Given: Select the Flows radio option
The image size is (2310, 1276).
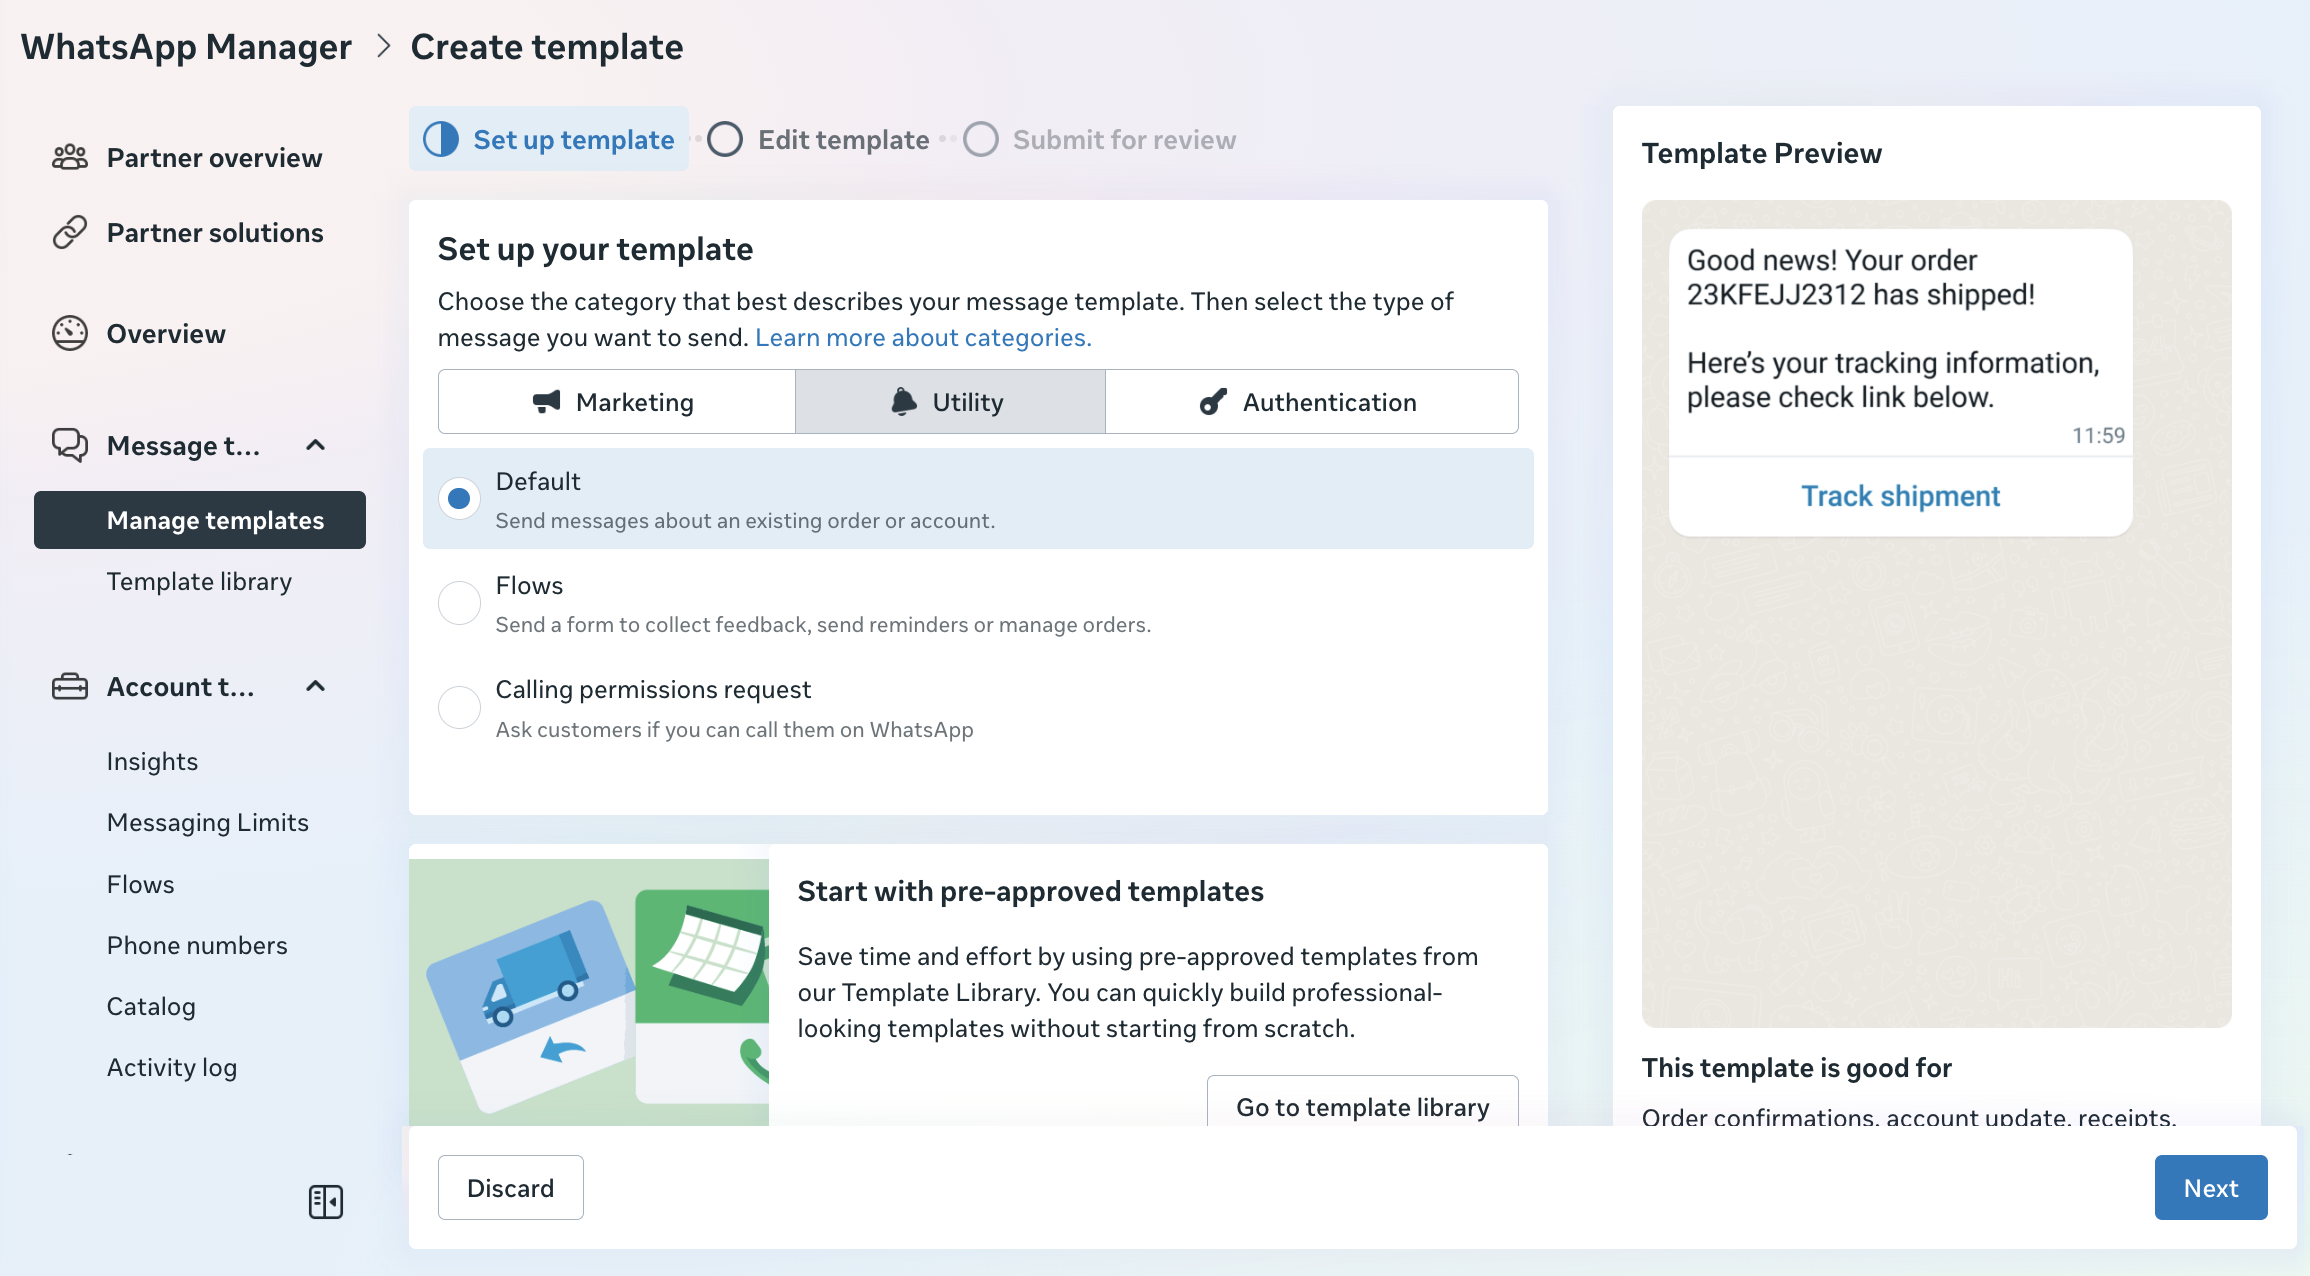Looking at the screenshot, I should [x=459, y=603].
